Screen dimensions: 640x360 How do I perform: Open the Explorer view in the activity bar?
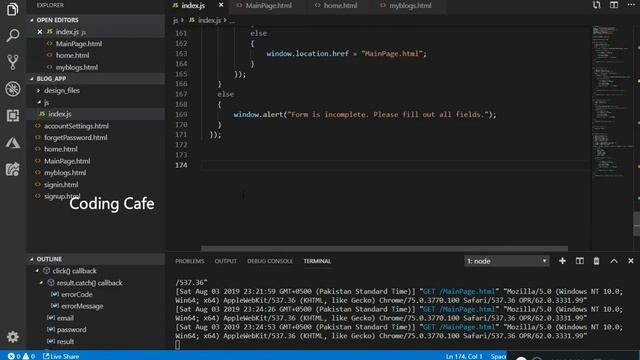click(x=13, y=9)
